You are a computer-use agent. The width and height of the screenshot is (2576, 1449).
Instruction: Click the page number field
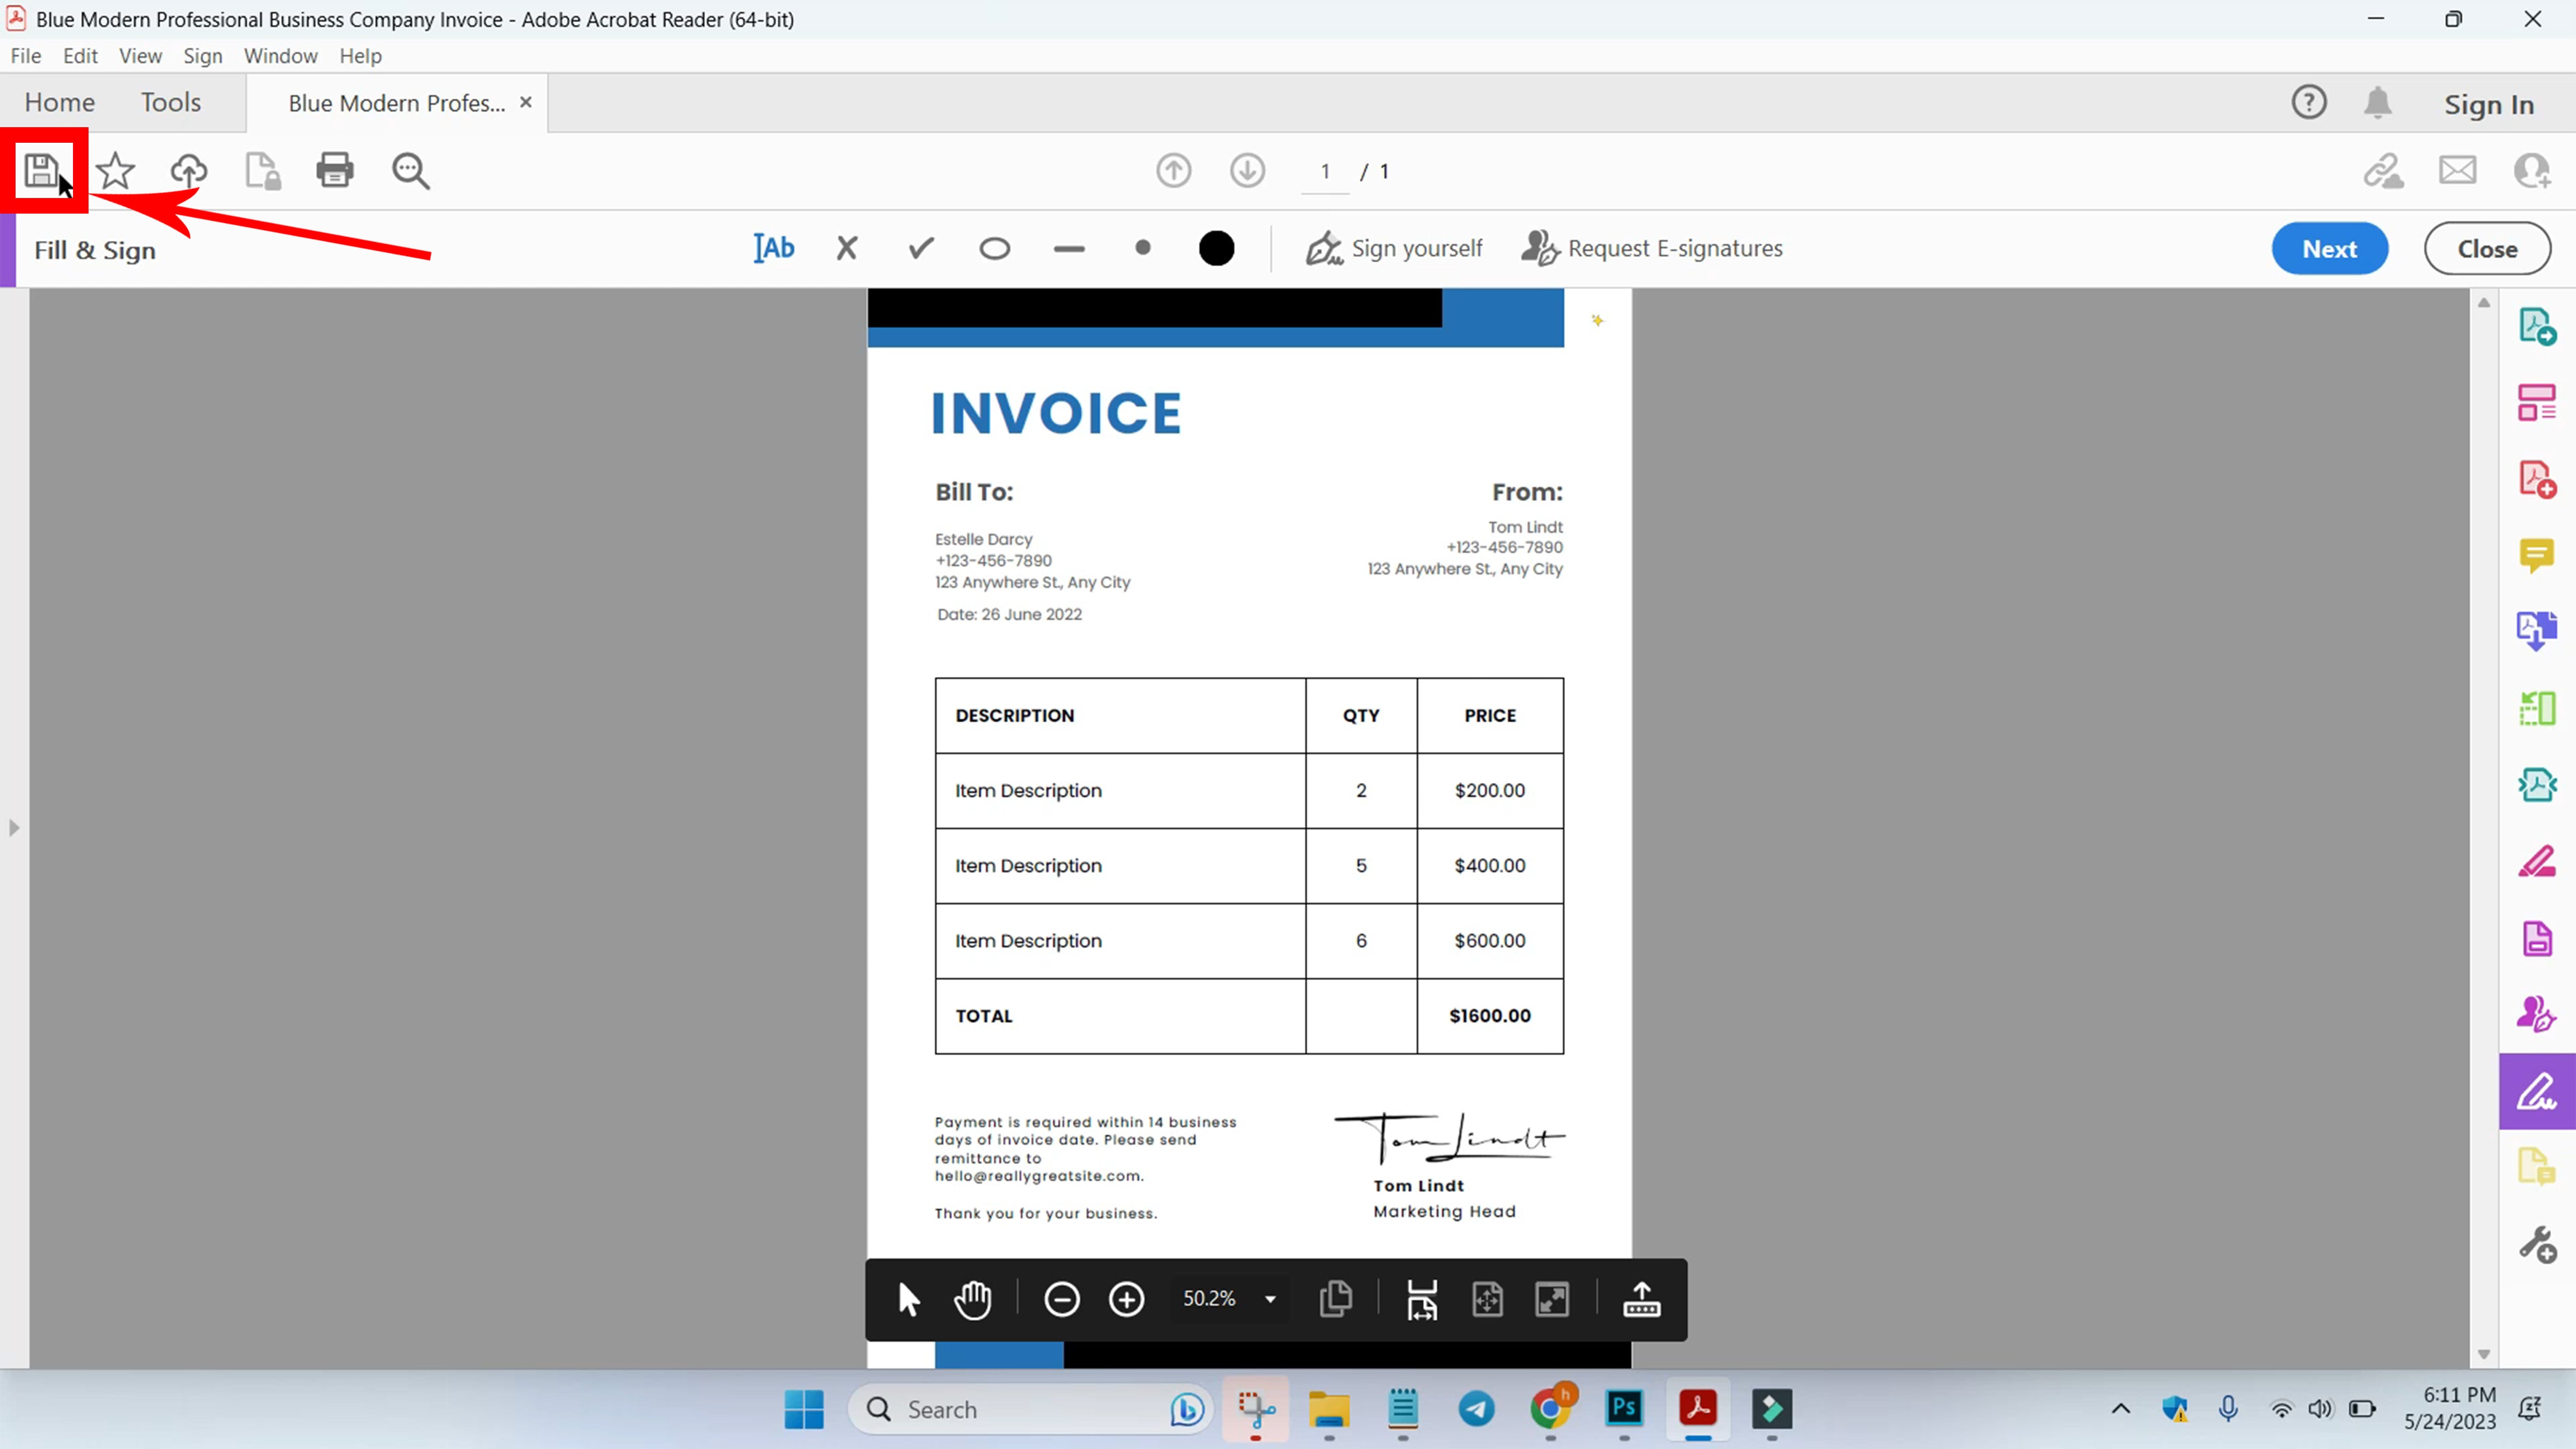[x=1325, y=172]
